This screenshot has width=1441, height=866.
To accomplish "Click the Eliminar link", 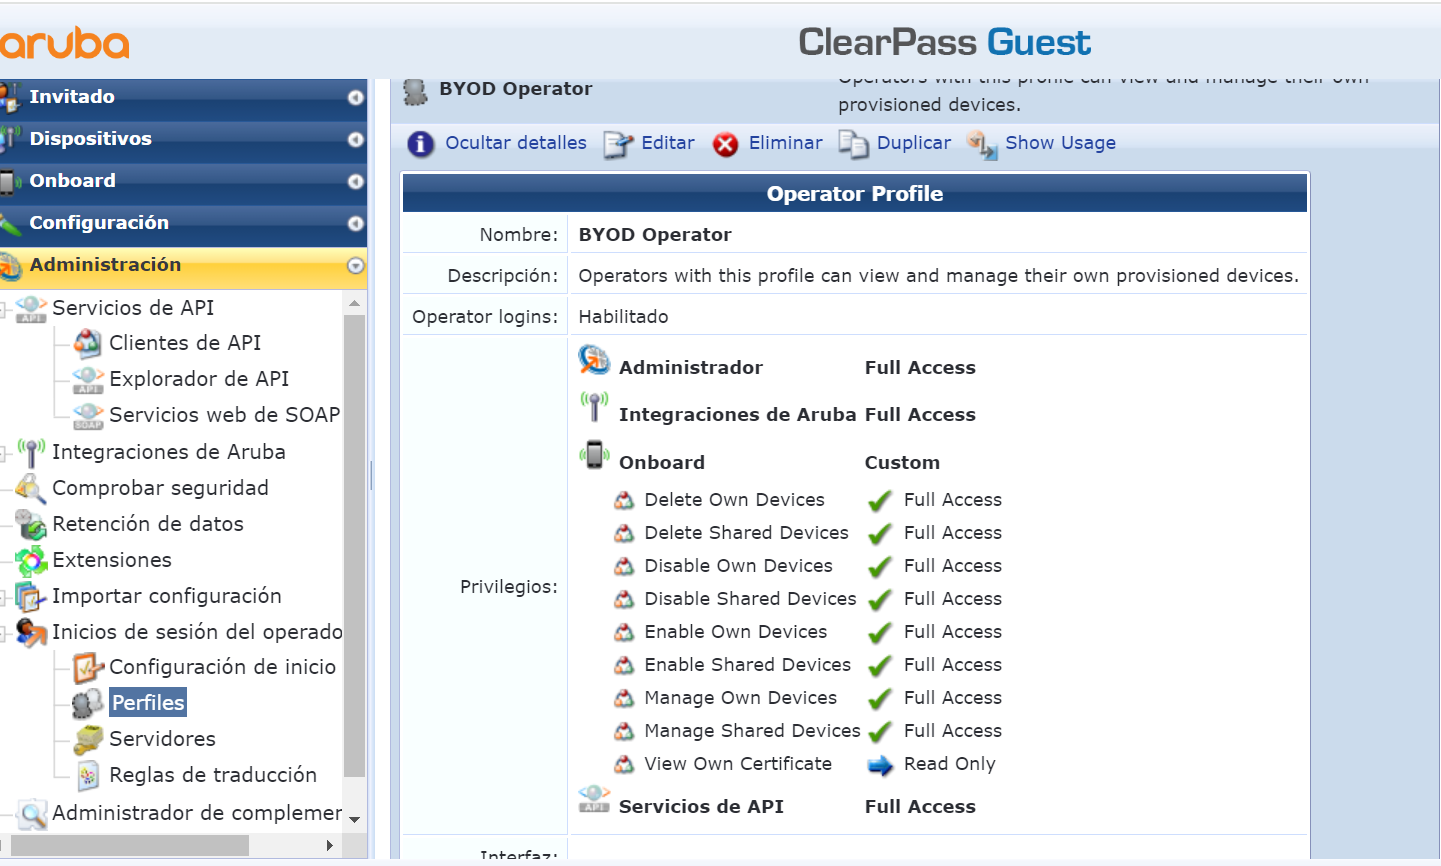I will tap(786, 143).
